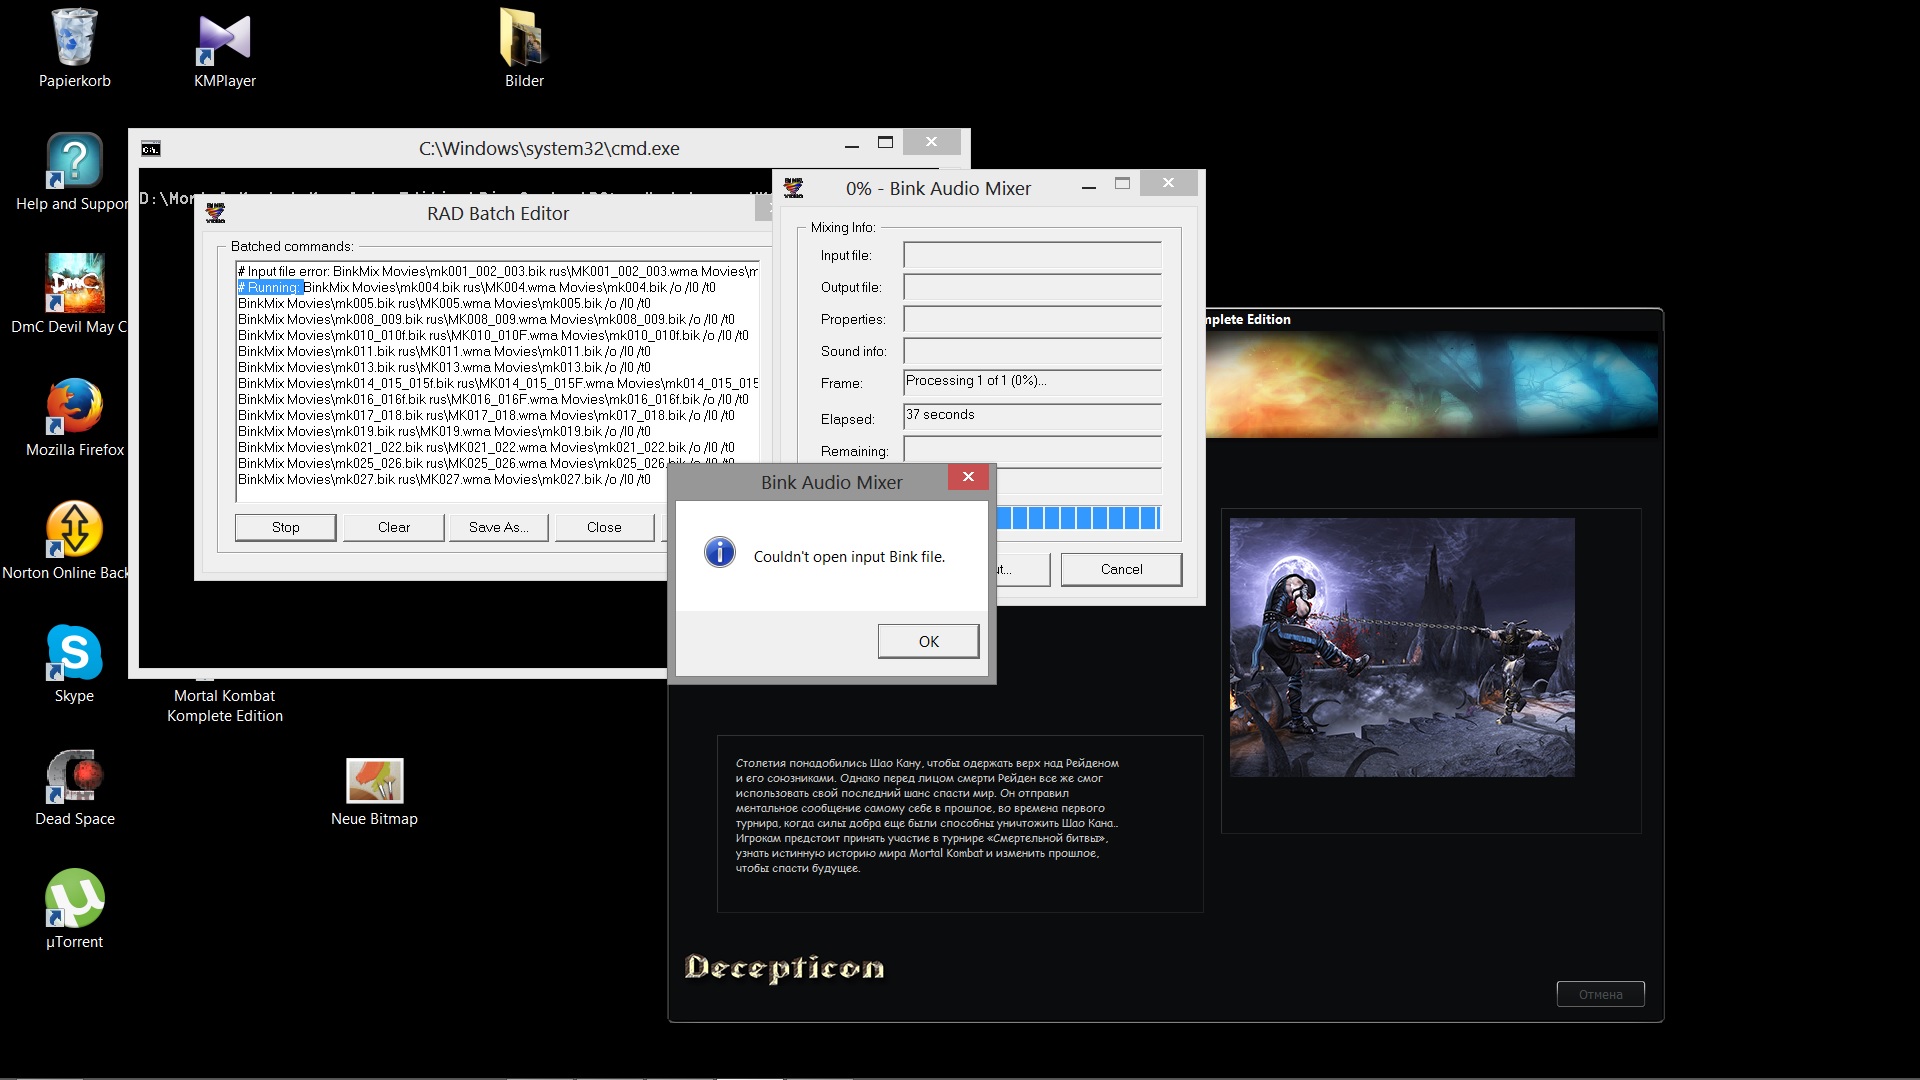
Task: Select the Input file error batch line
Action: pyautogui.click(x=498, y=271)
